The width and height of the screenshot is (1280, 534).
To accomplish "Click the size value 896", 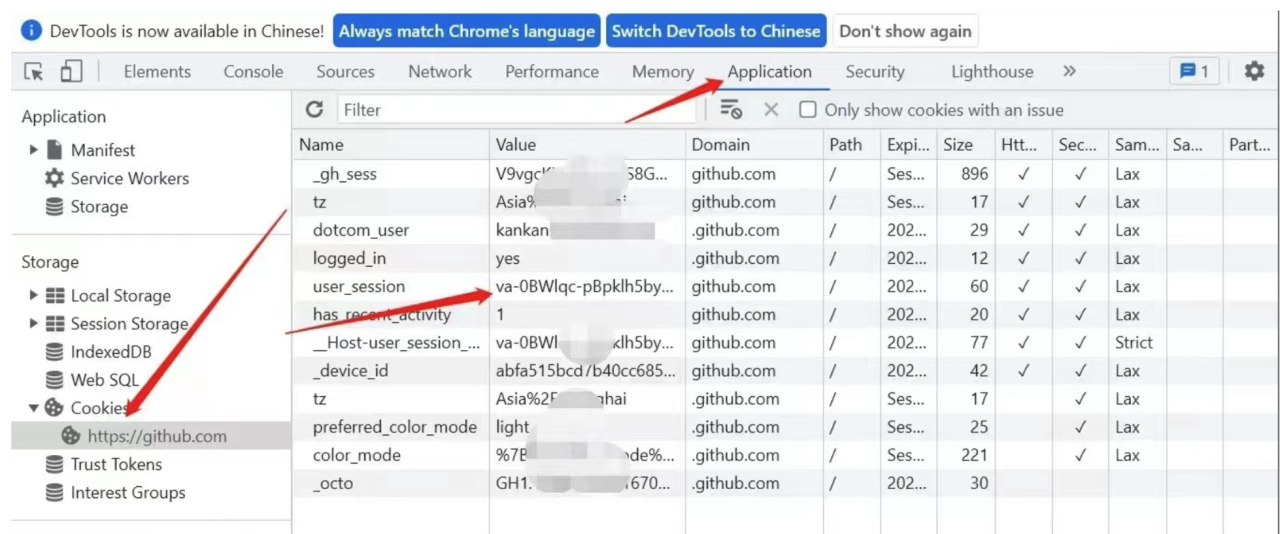I will point(974,174).
